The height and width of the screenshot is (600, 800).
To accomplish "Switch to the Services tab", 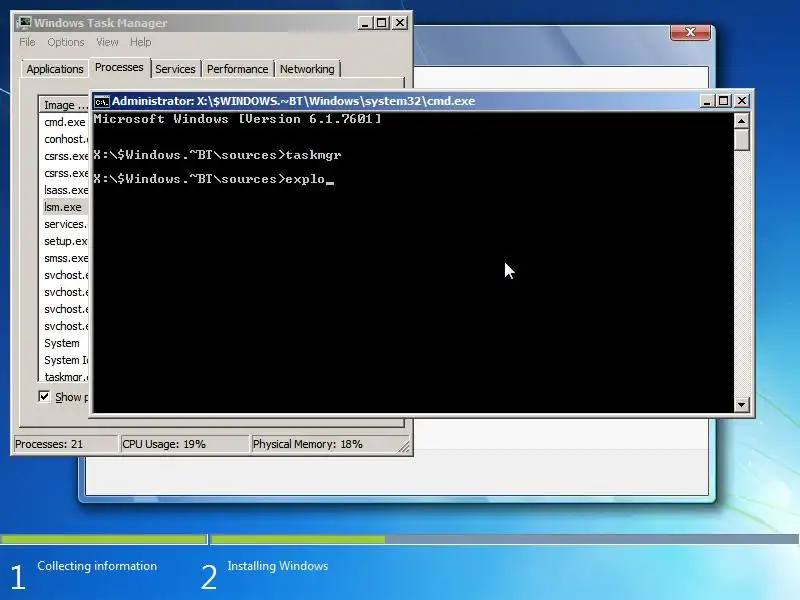I will point(175,69).
